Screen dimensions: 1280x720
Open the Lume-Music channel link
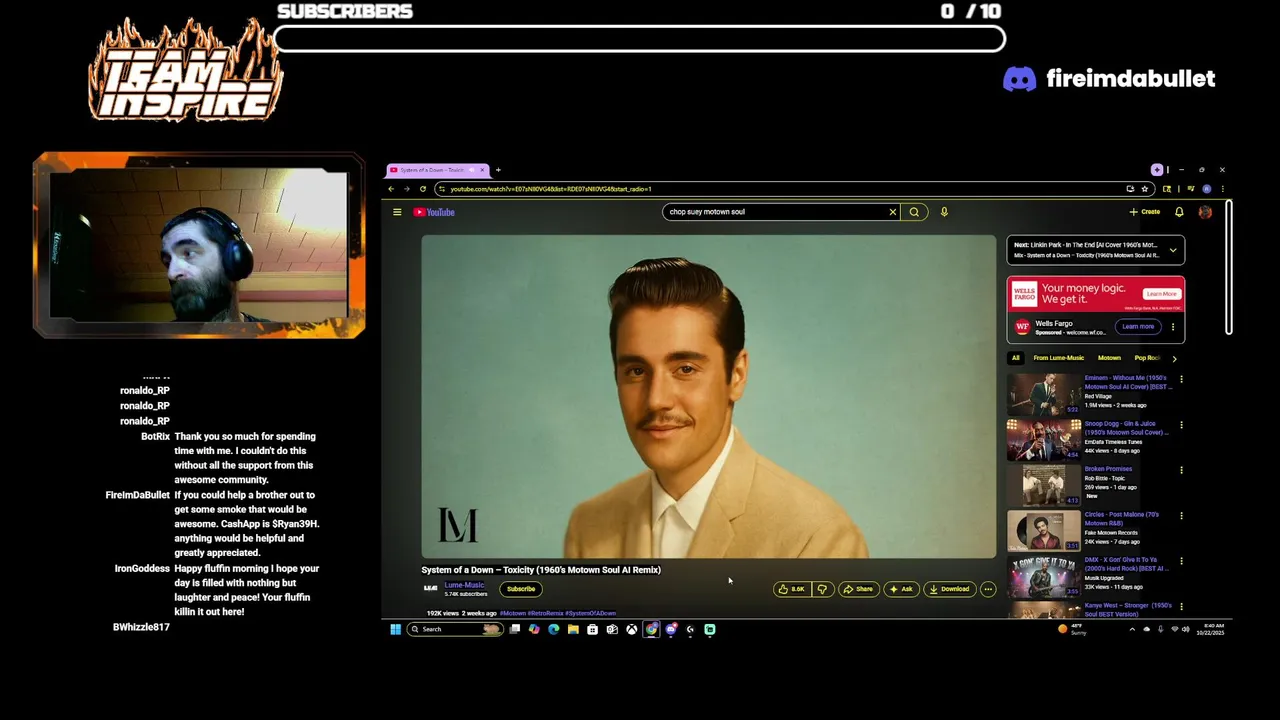(x=464, y=585)
